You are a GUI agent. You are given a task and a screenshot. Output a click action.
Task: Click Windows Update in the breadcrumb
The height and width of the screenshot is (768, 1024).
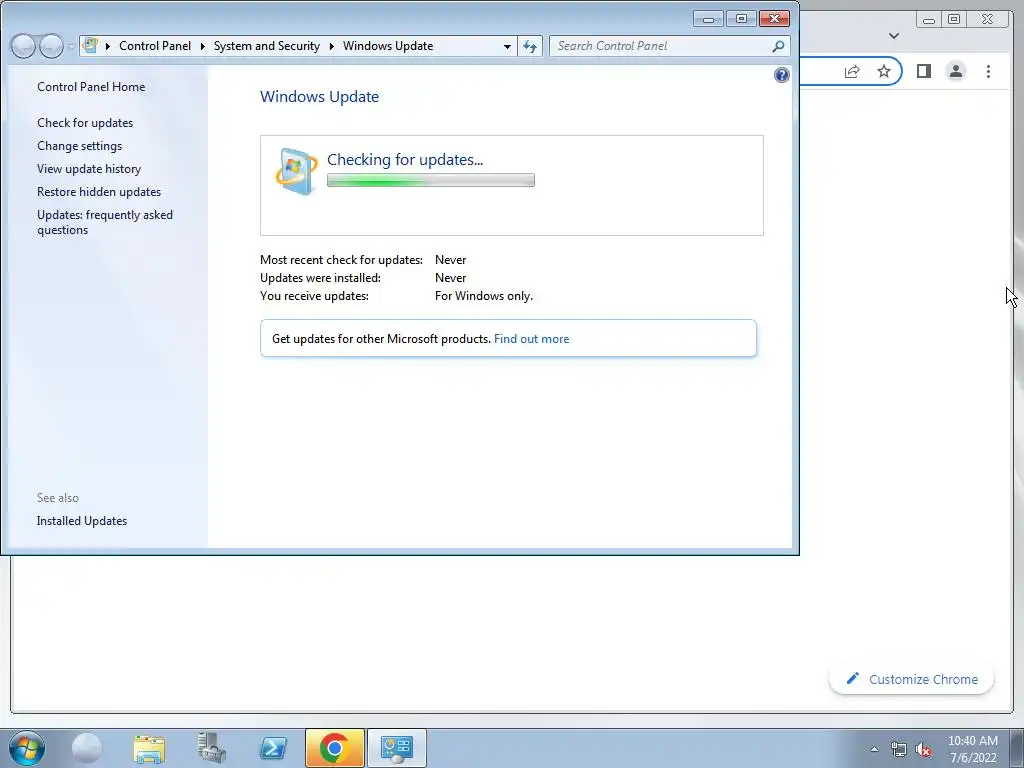tap(388, 46)
